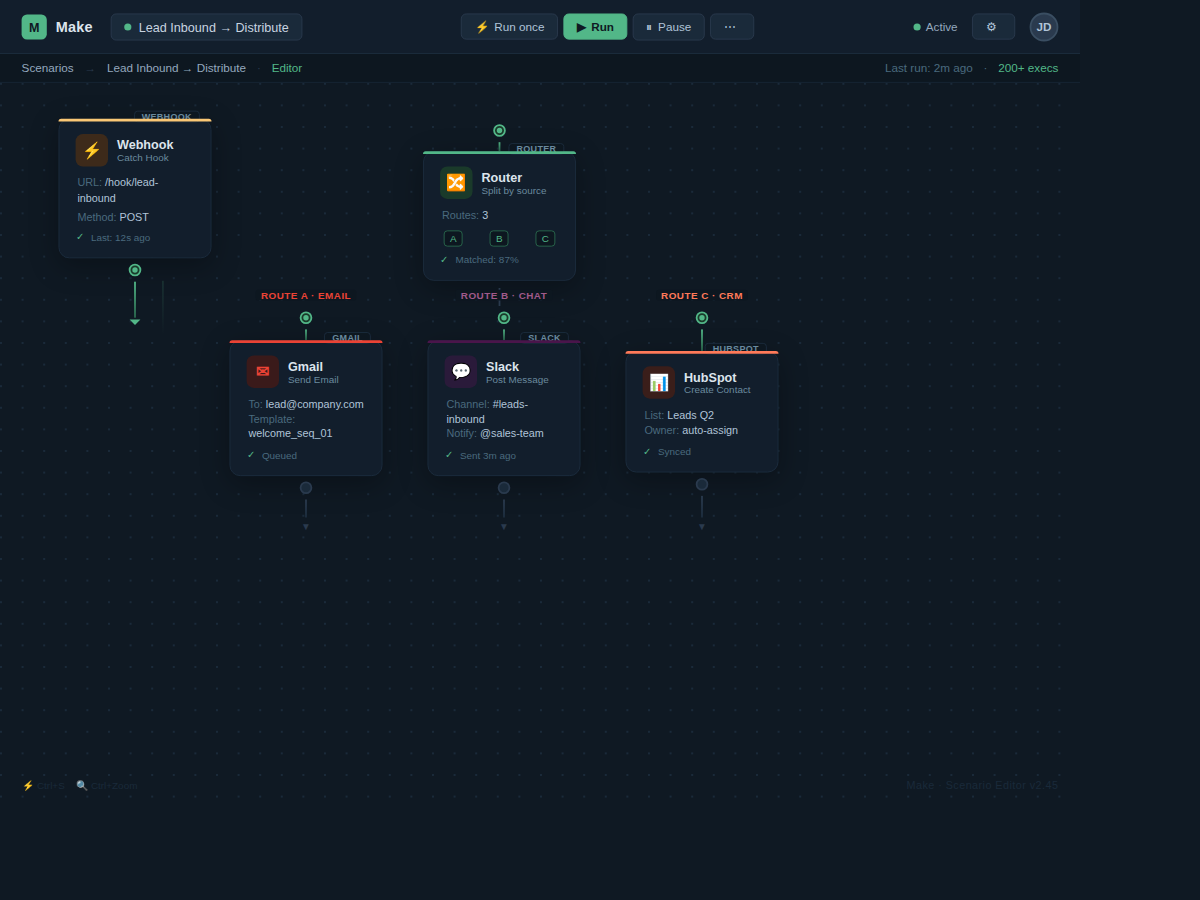Click the lead@company.com recipient value

(315, 404)
